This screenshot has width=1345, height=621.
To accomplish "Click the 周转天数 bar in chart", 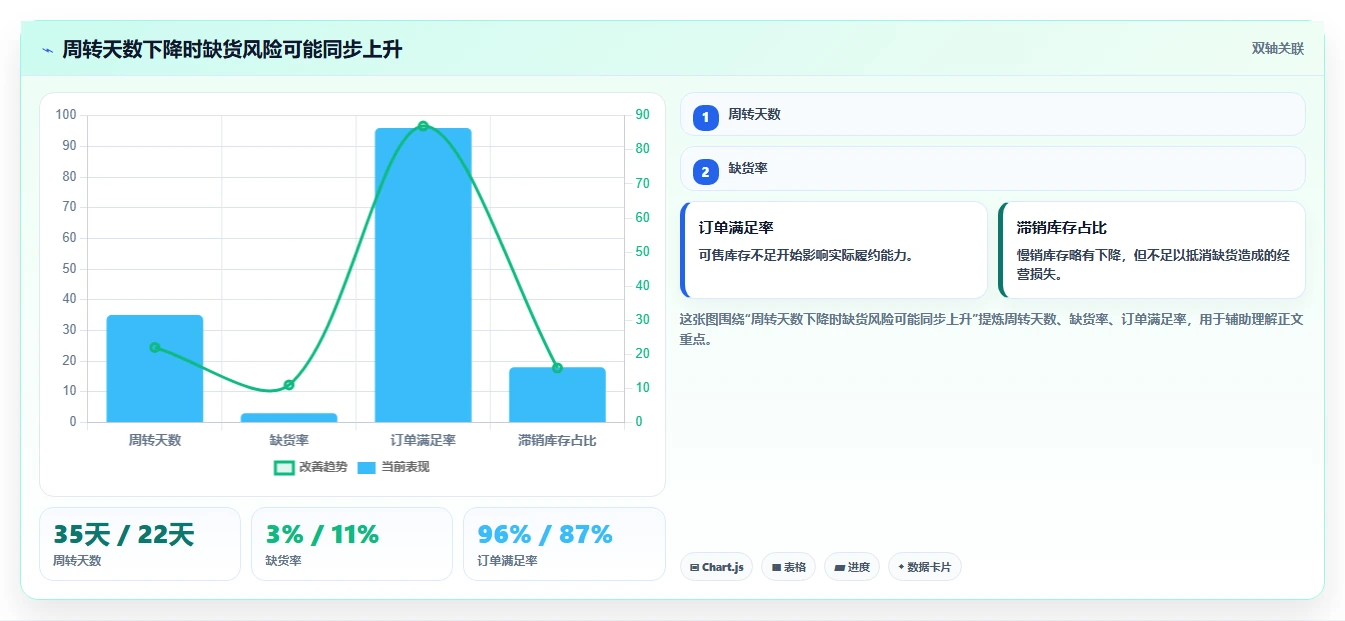I will point(155,369).
